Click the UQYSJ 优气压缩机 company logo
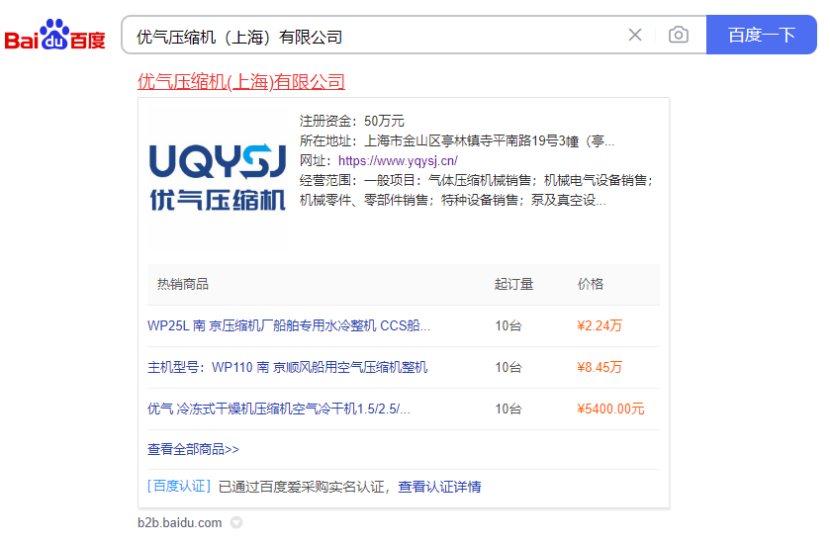The width and height of the screenshot is (830, 546). [218, 177]
